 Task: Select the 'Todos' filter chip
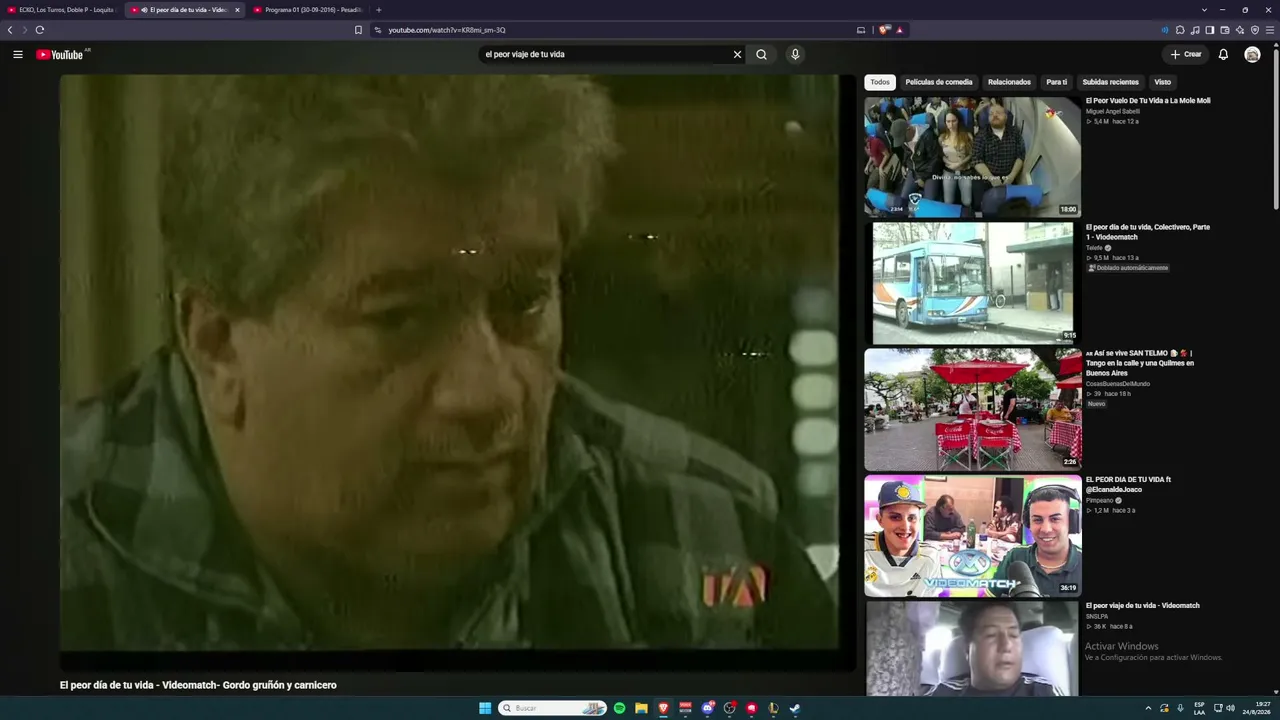tap(880, 82)
